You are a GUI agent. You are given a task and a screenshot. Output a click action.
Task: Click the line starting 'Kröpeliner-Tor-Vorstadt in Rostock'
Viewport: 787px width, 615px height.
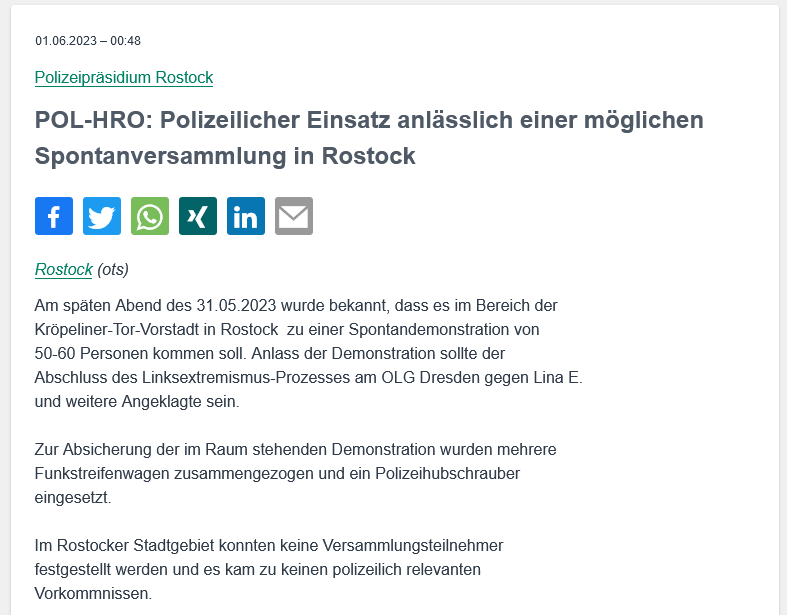[x=287, y=329]
